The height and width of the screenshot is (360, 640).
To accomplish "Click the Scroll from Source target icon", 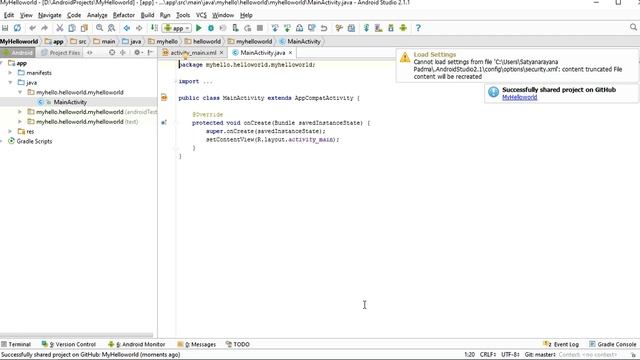I will click(x=112, y=53).
